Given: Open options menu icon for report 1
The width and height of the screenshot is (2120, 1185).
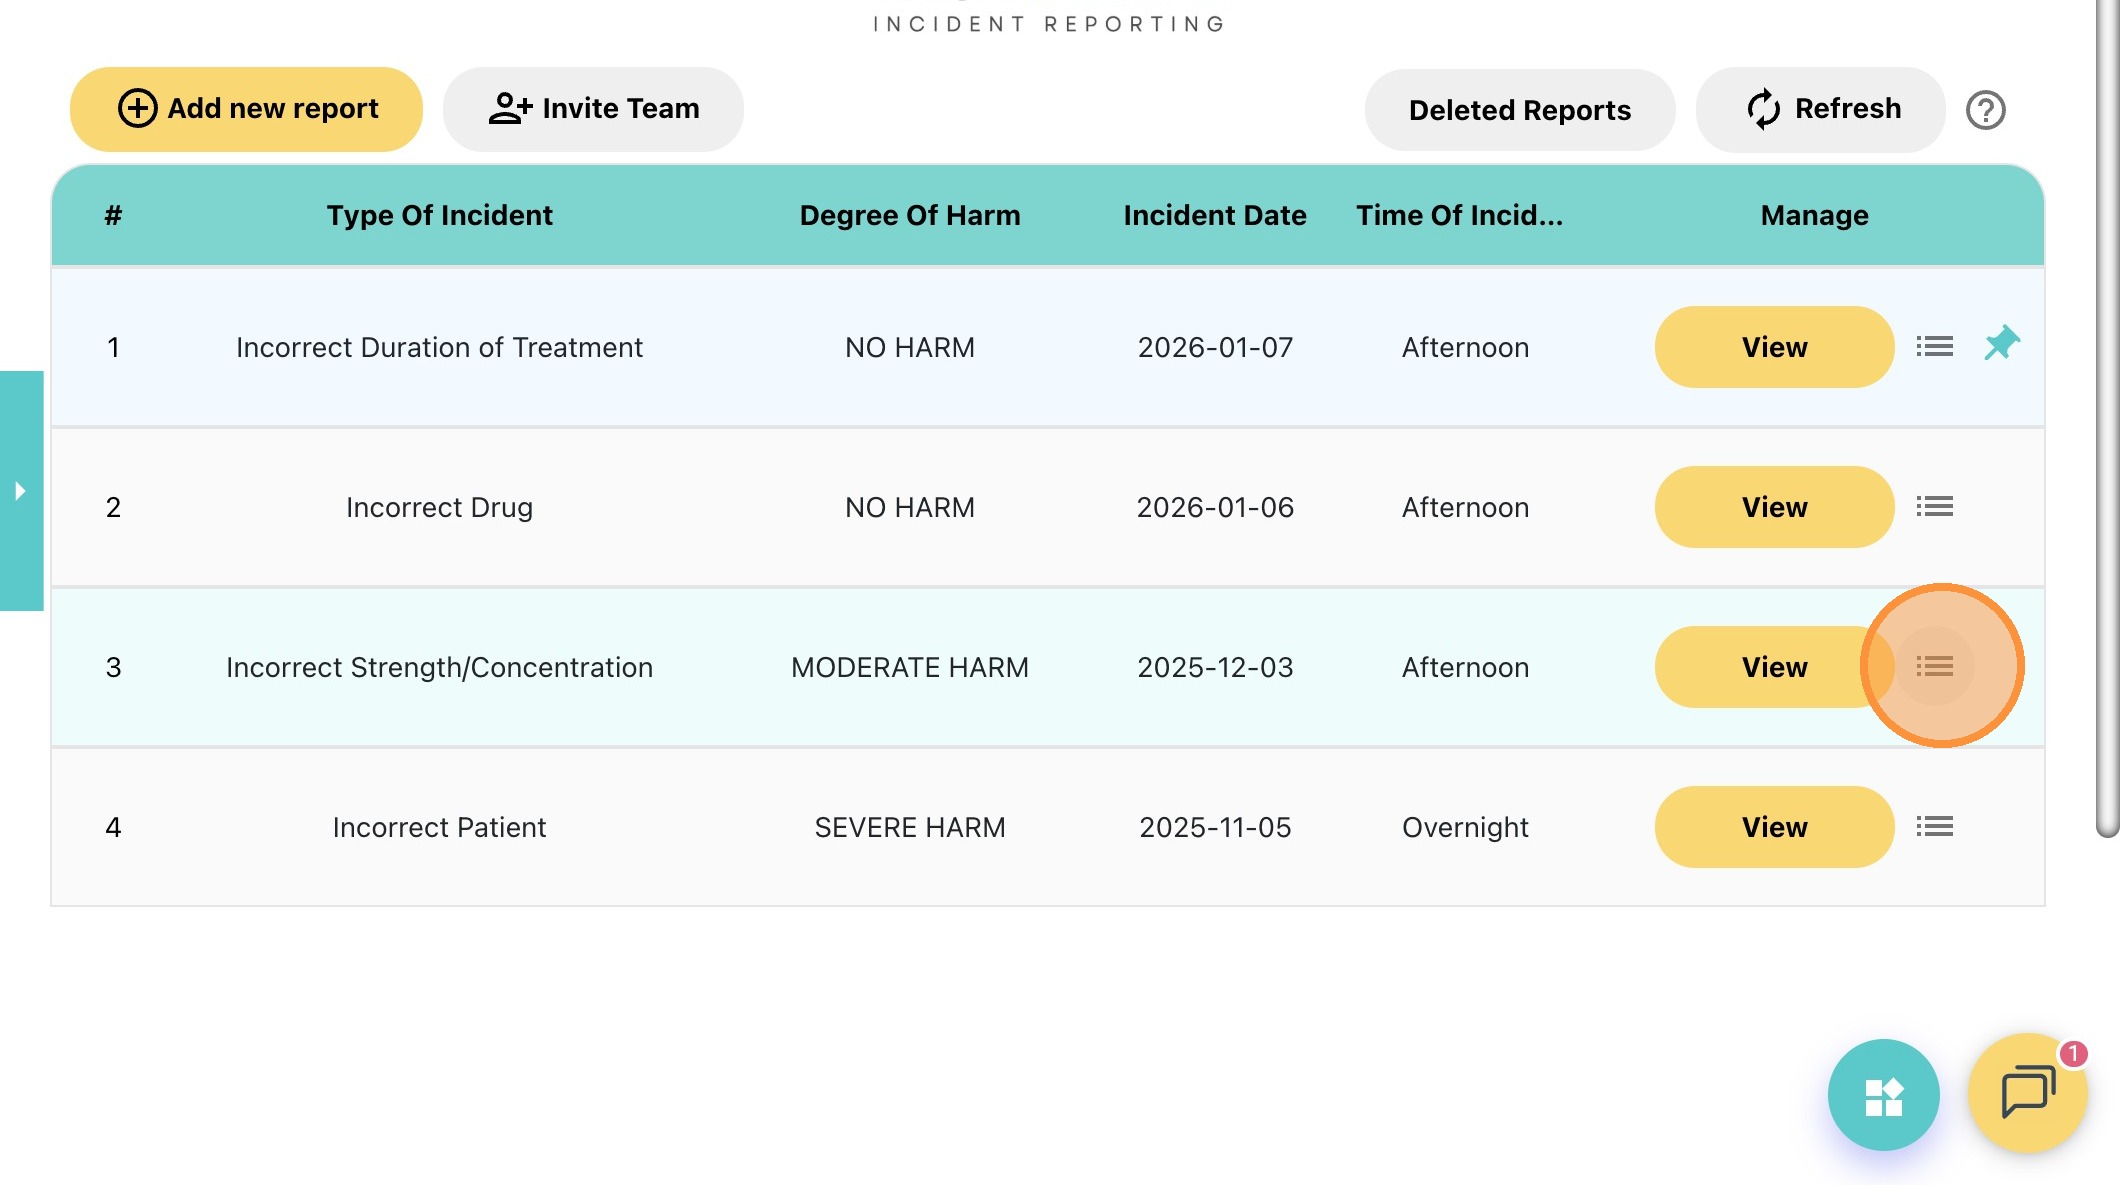Looking at the screenshot, I should coord(1934,346).
